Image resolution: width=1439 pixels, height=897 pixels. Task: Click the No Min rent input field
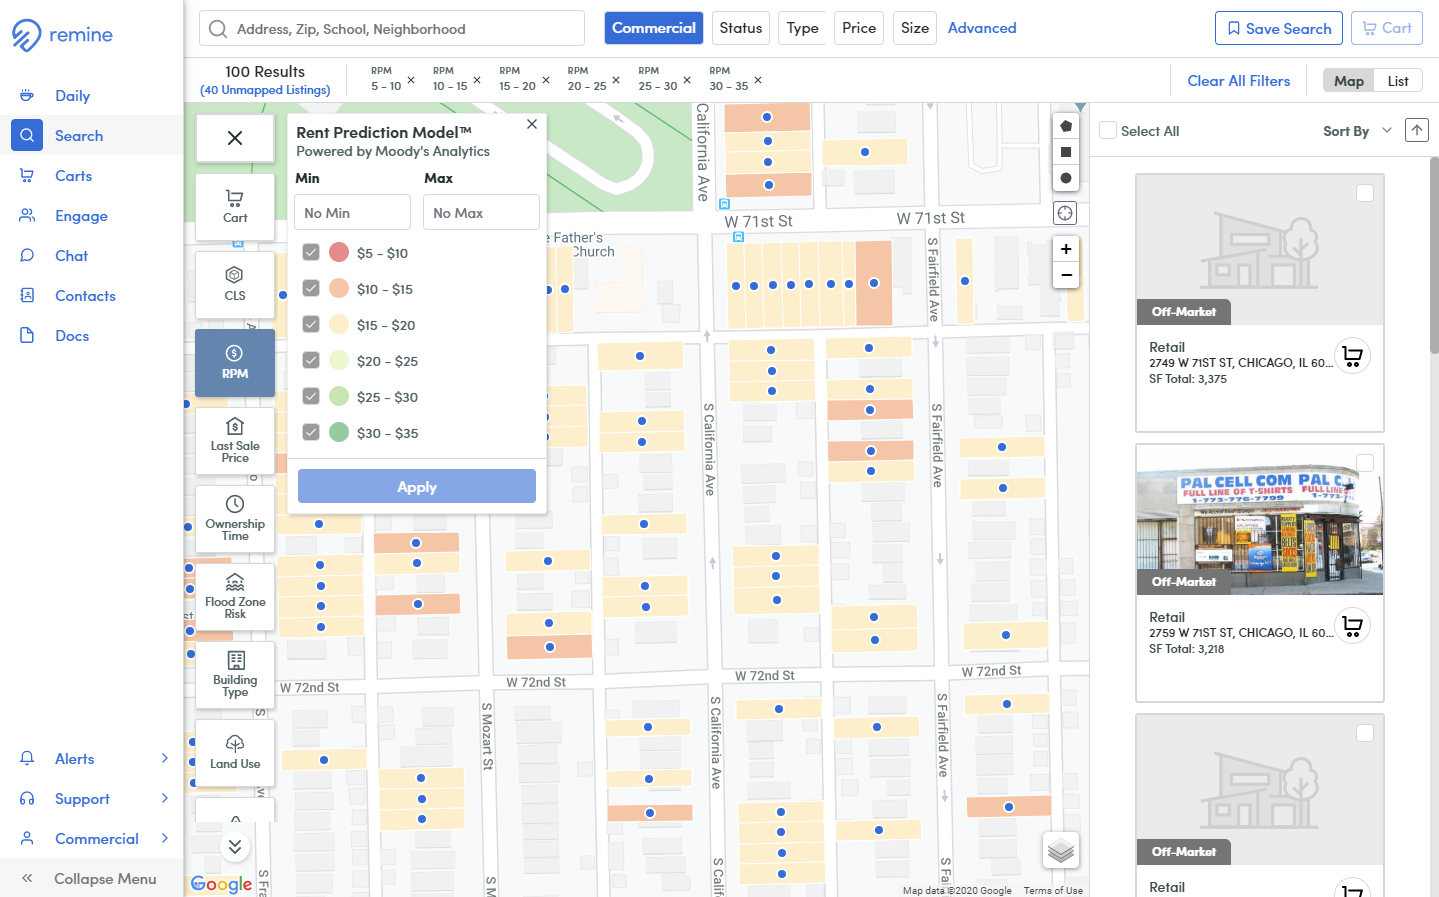tap(352, 213)
